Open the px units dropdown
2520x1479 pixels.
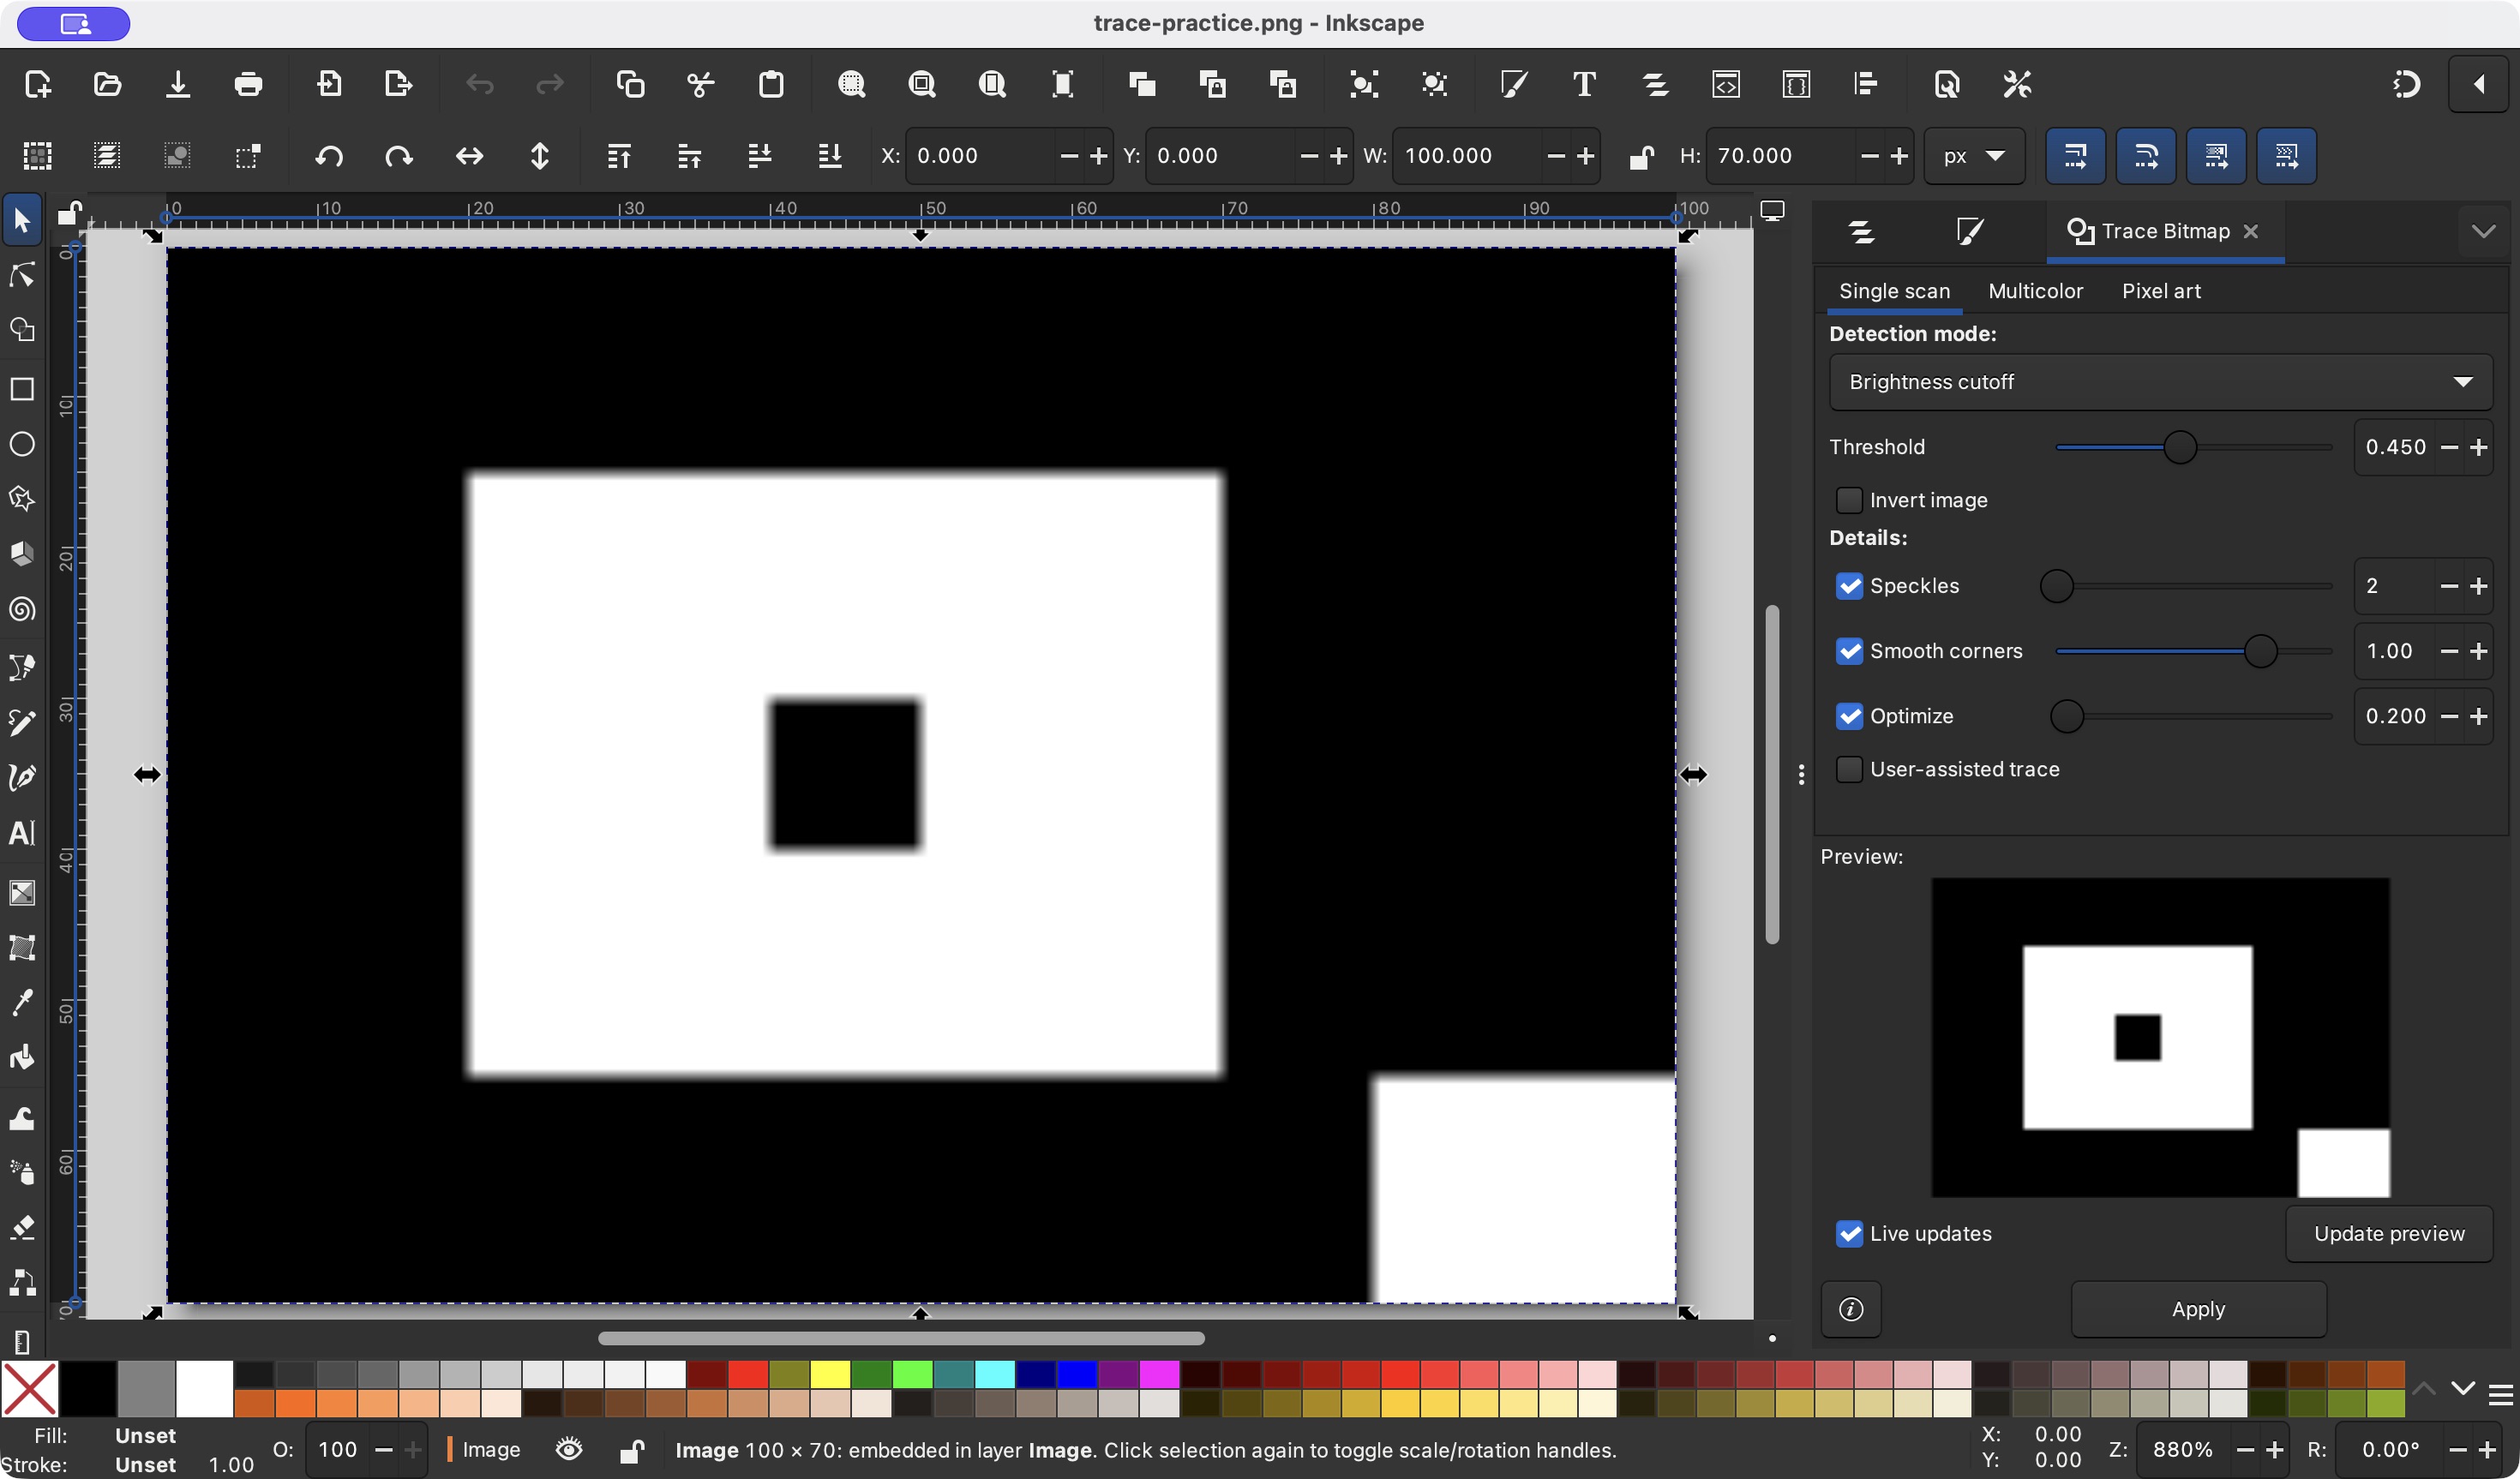tap(1974, 156)
